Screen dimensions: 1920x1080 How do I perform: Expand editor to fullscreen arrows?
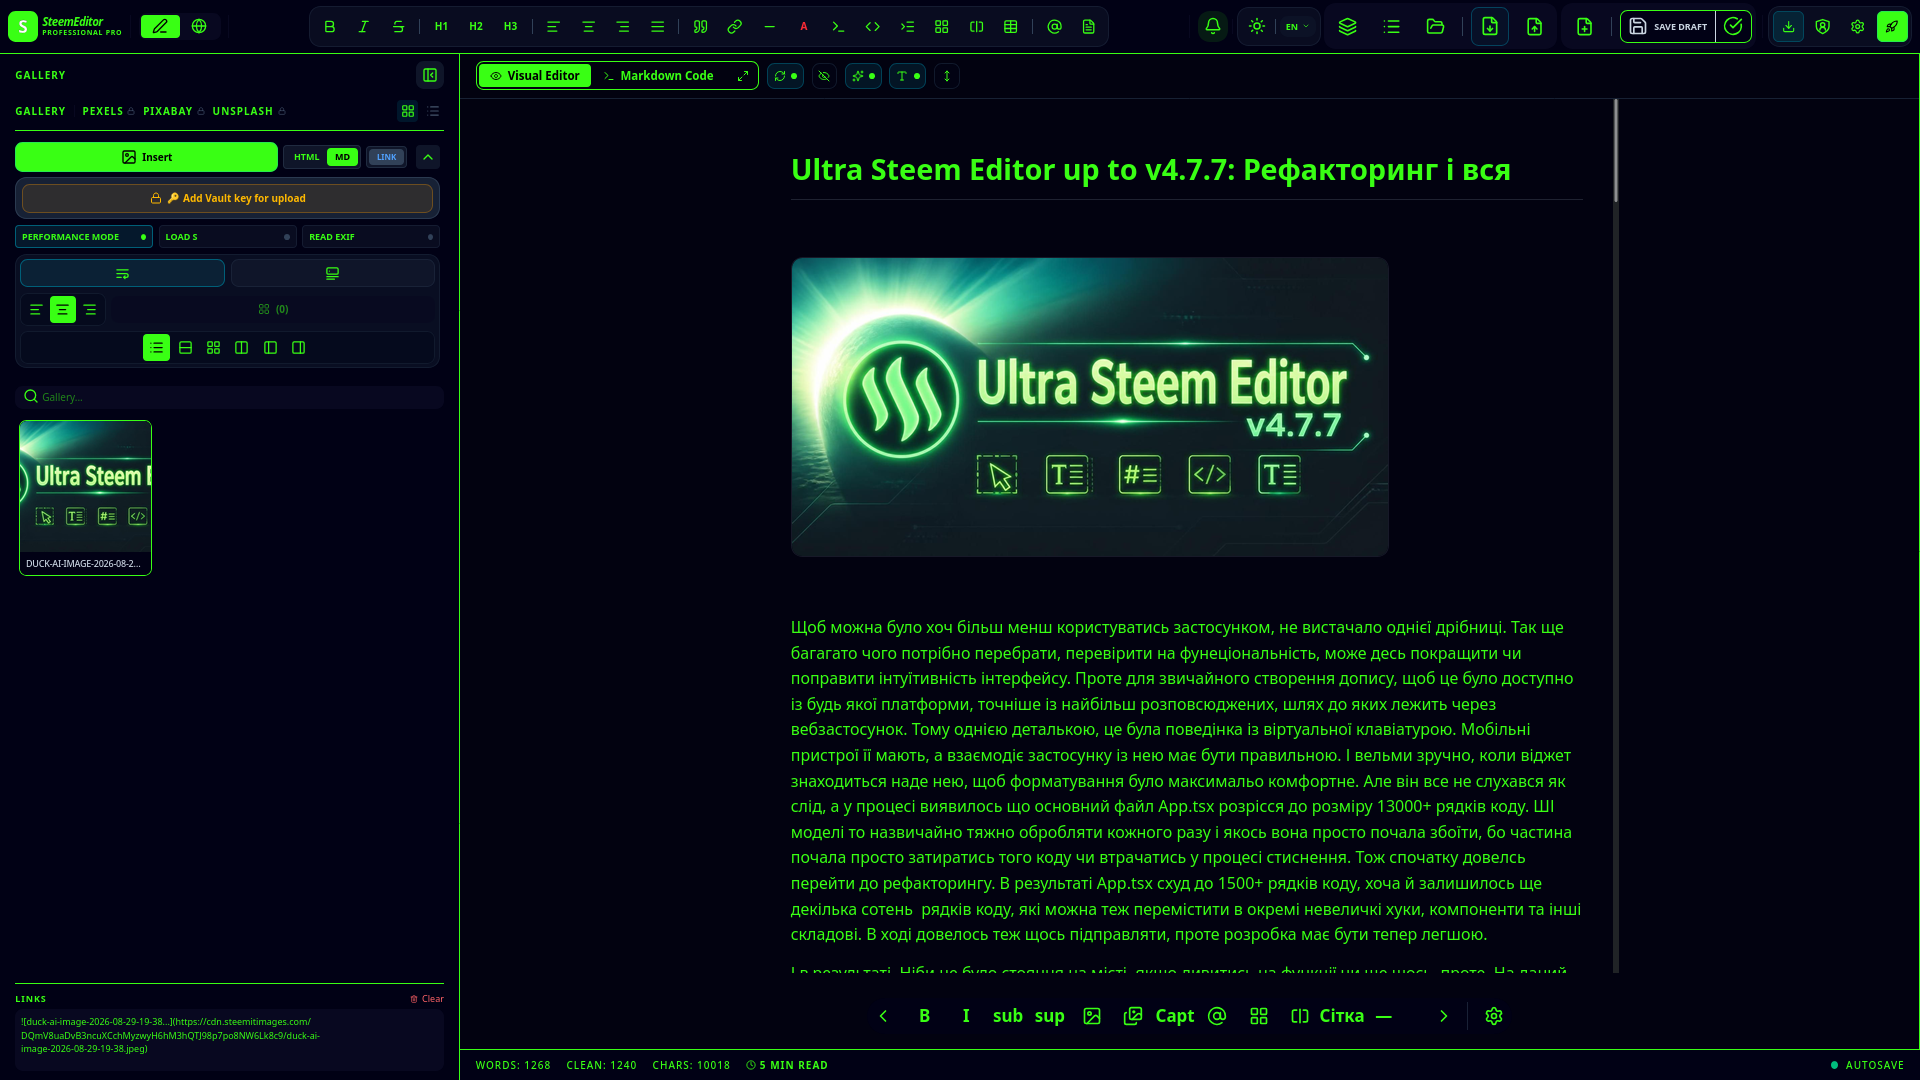(x=743, y=76)
